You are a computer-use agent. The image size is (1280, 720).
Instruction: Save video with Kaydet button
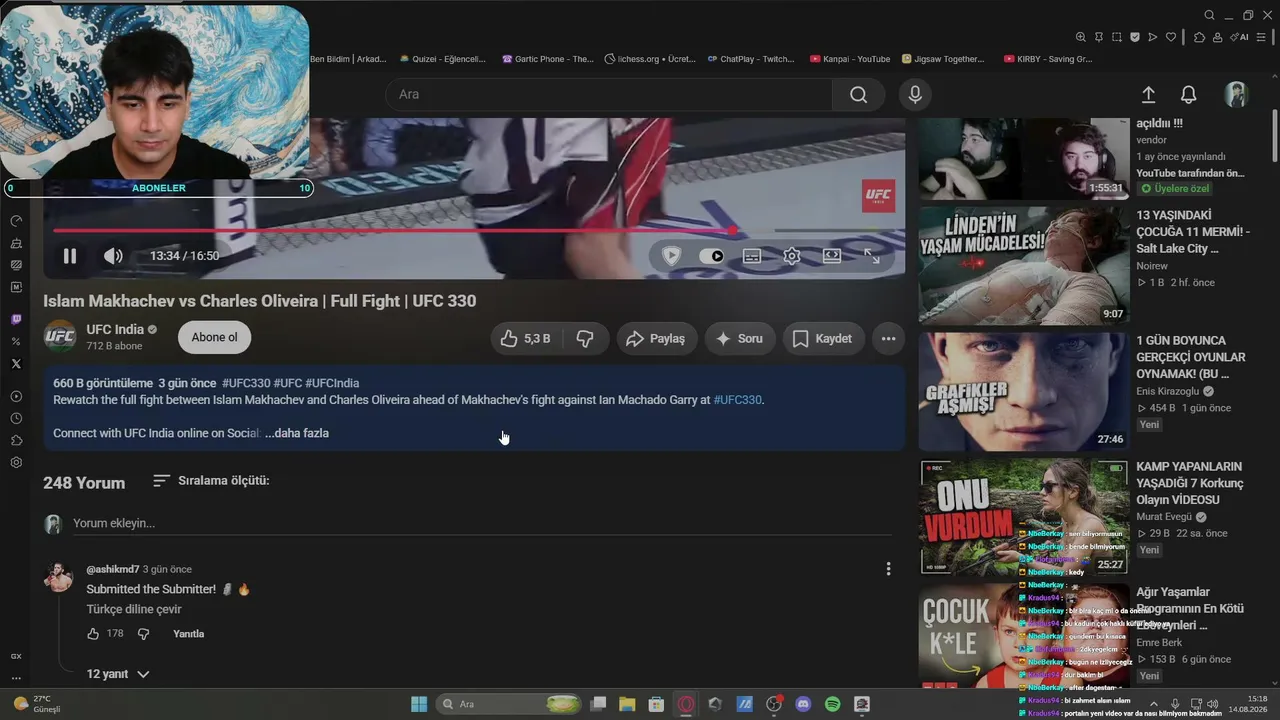point(822,339)
